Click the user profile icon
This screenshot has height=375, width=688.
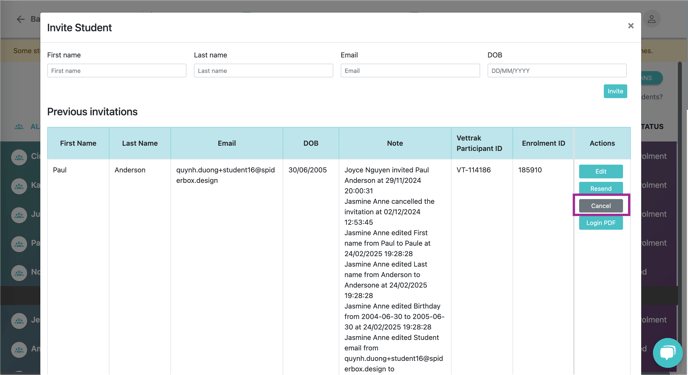coord(652,19)
